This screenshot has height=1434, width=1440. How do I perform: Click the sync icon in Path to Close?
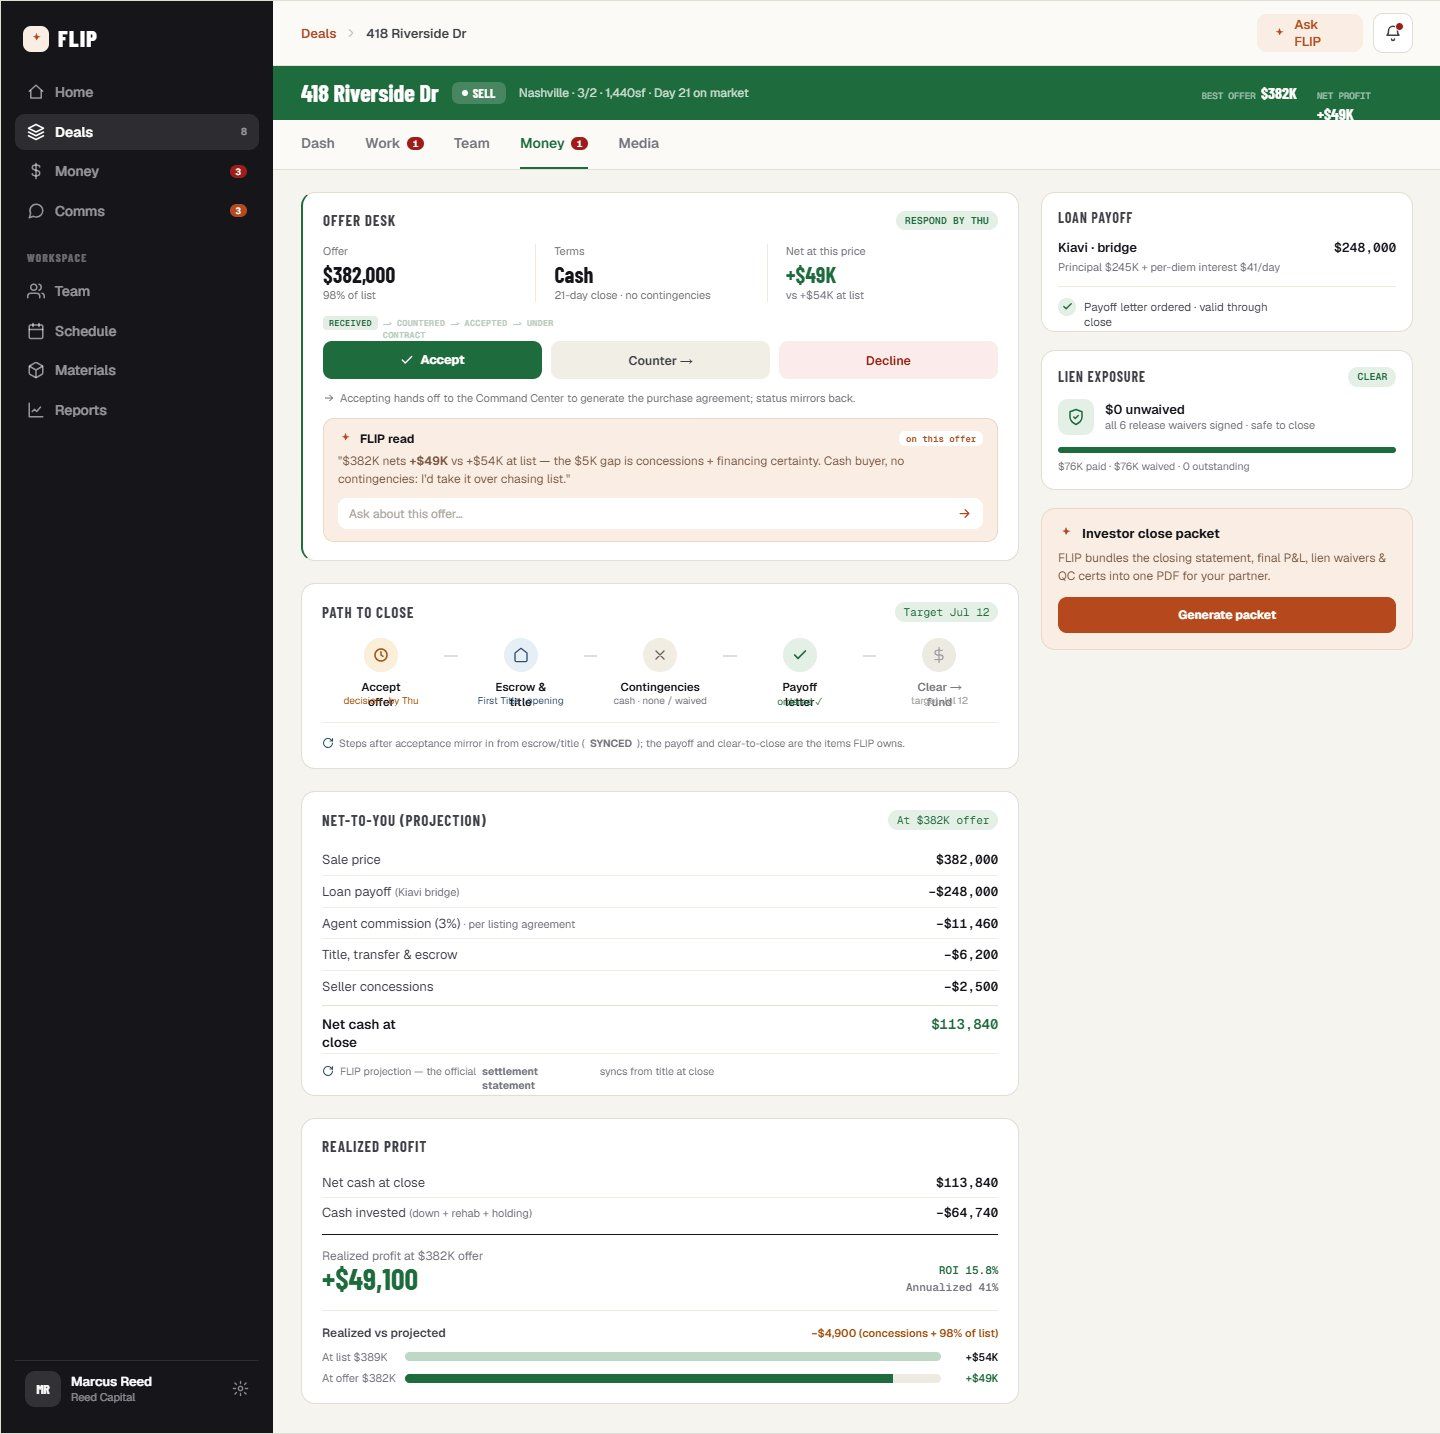click(328, 743)
